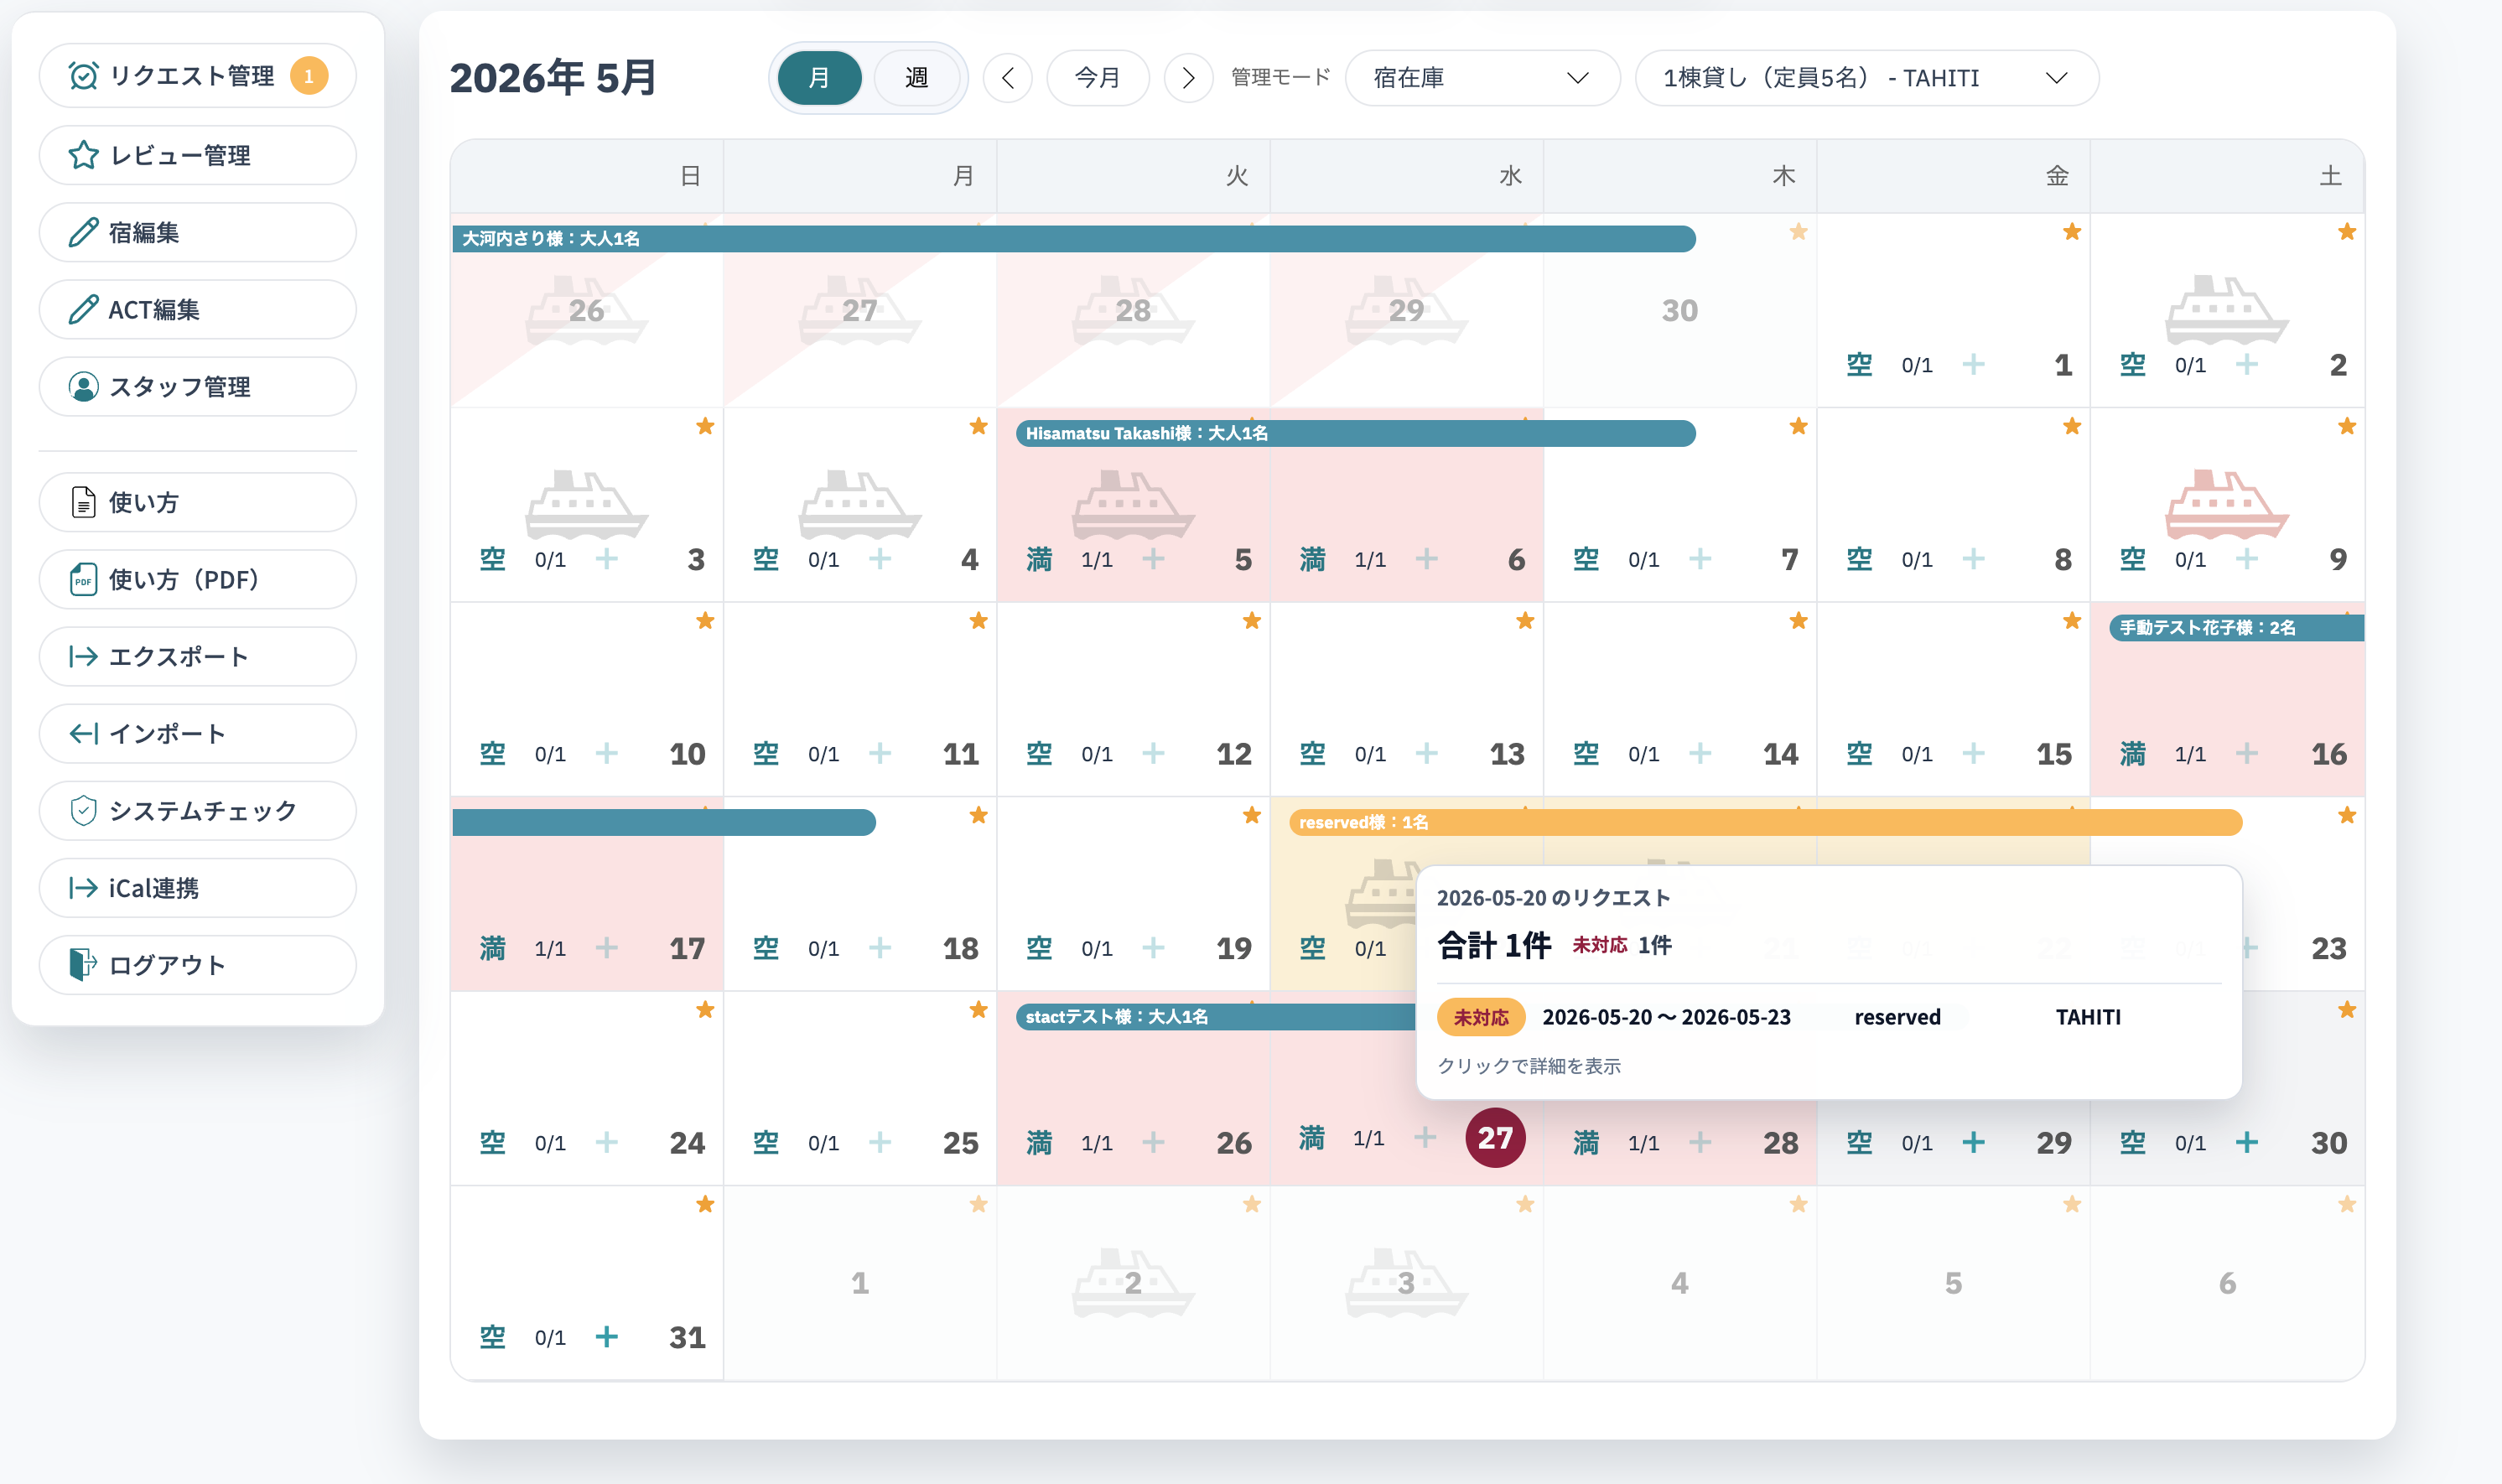
Task: Click the 使い方（PDF）file icon
Action: [83, 579]
